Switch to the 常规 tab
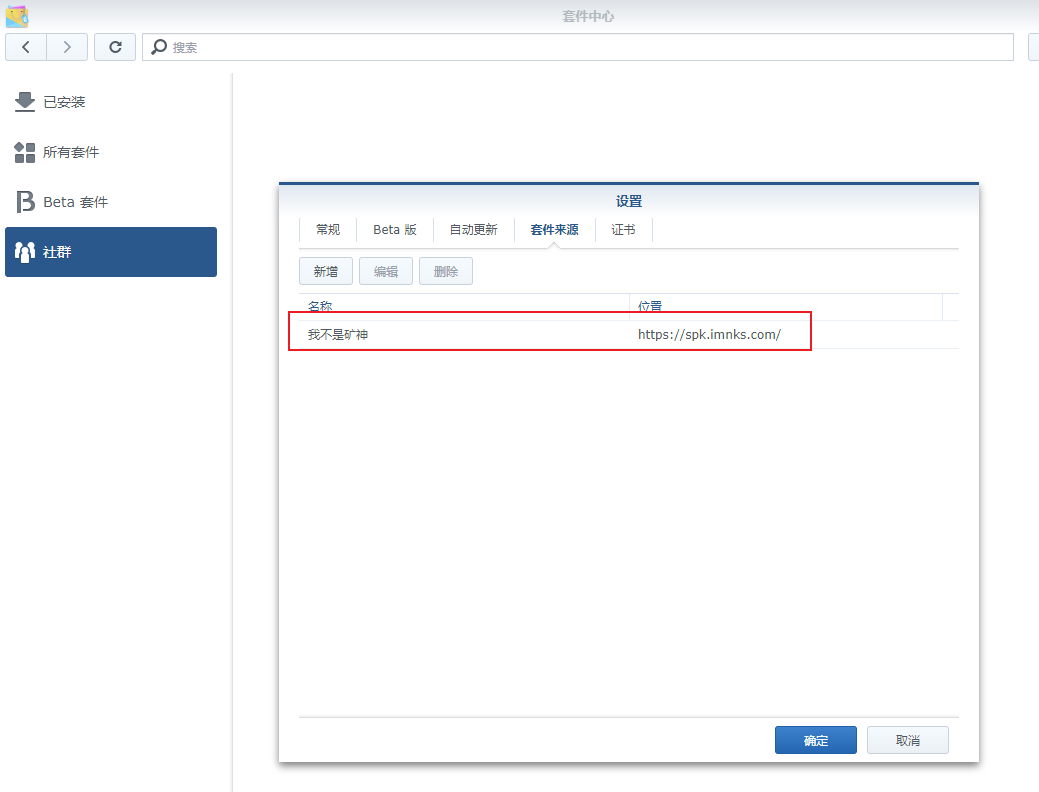Viewport: 1039px width, 792px height. [328, 230]
